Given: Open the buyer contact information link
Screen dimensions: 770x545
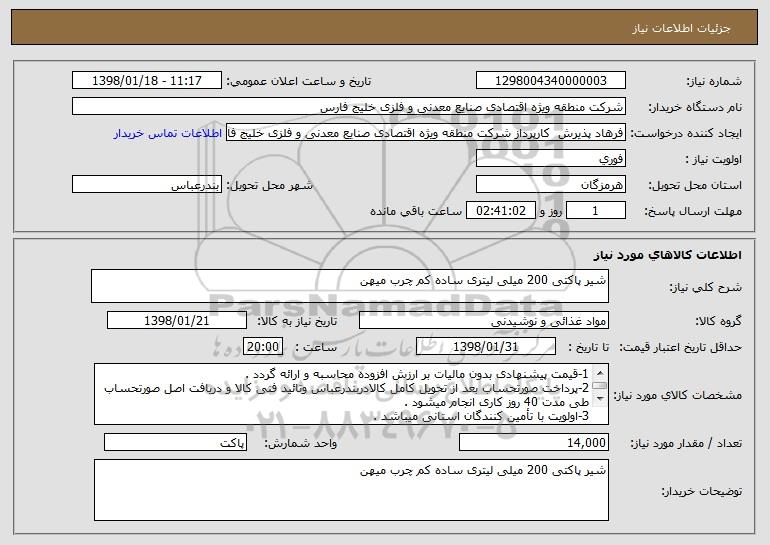Looking at the screenshot, I should (168, 134).
